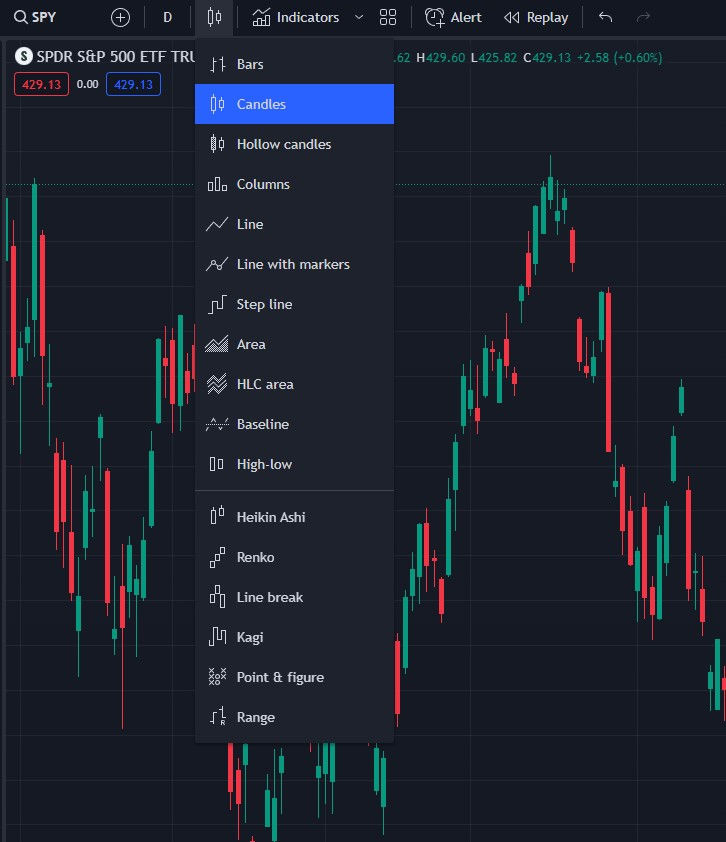Viewport: 726px width, 842px height.
Task: Select the Columns chart style
Action: pos(262,184)
